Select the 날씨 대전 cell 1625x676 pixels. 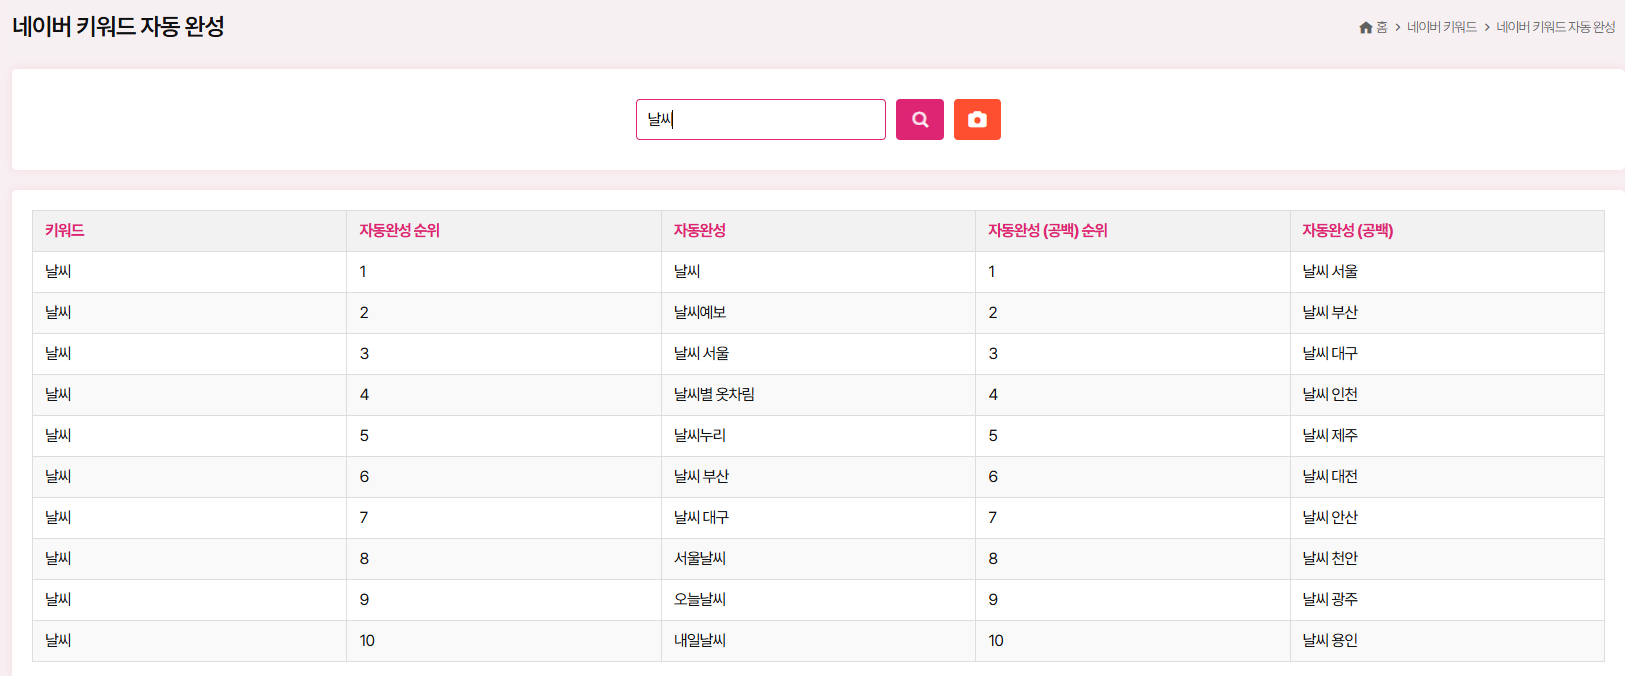point(1447,476)
